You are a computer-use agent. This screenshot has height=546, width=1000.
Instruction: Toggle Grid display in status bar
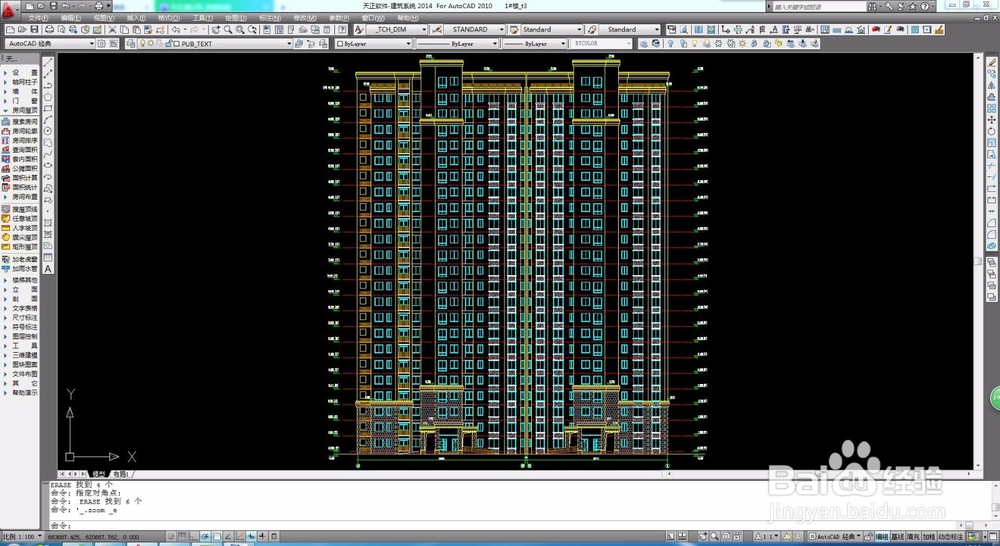(x=182, y=536)
